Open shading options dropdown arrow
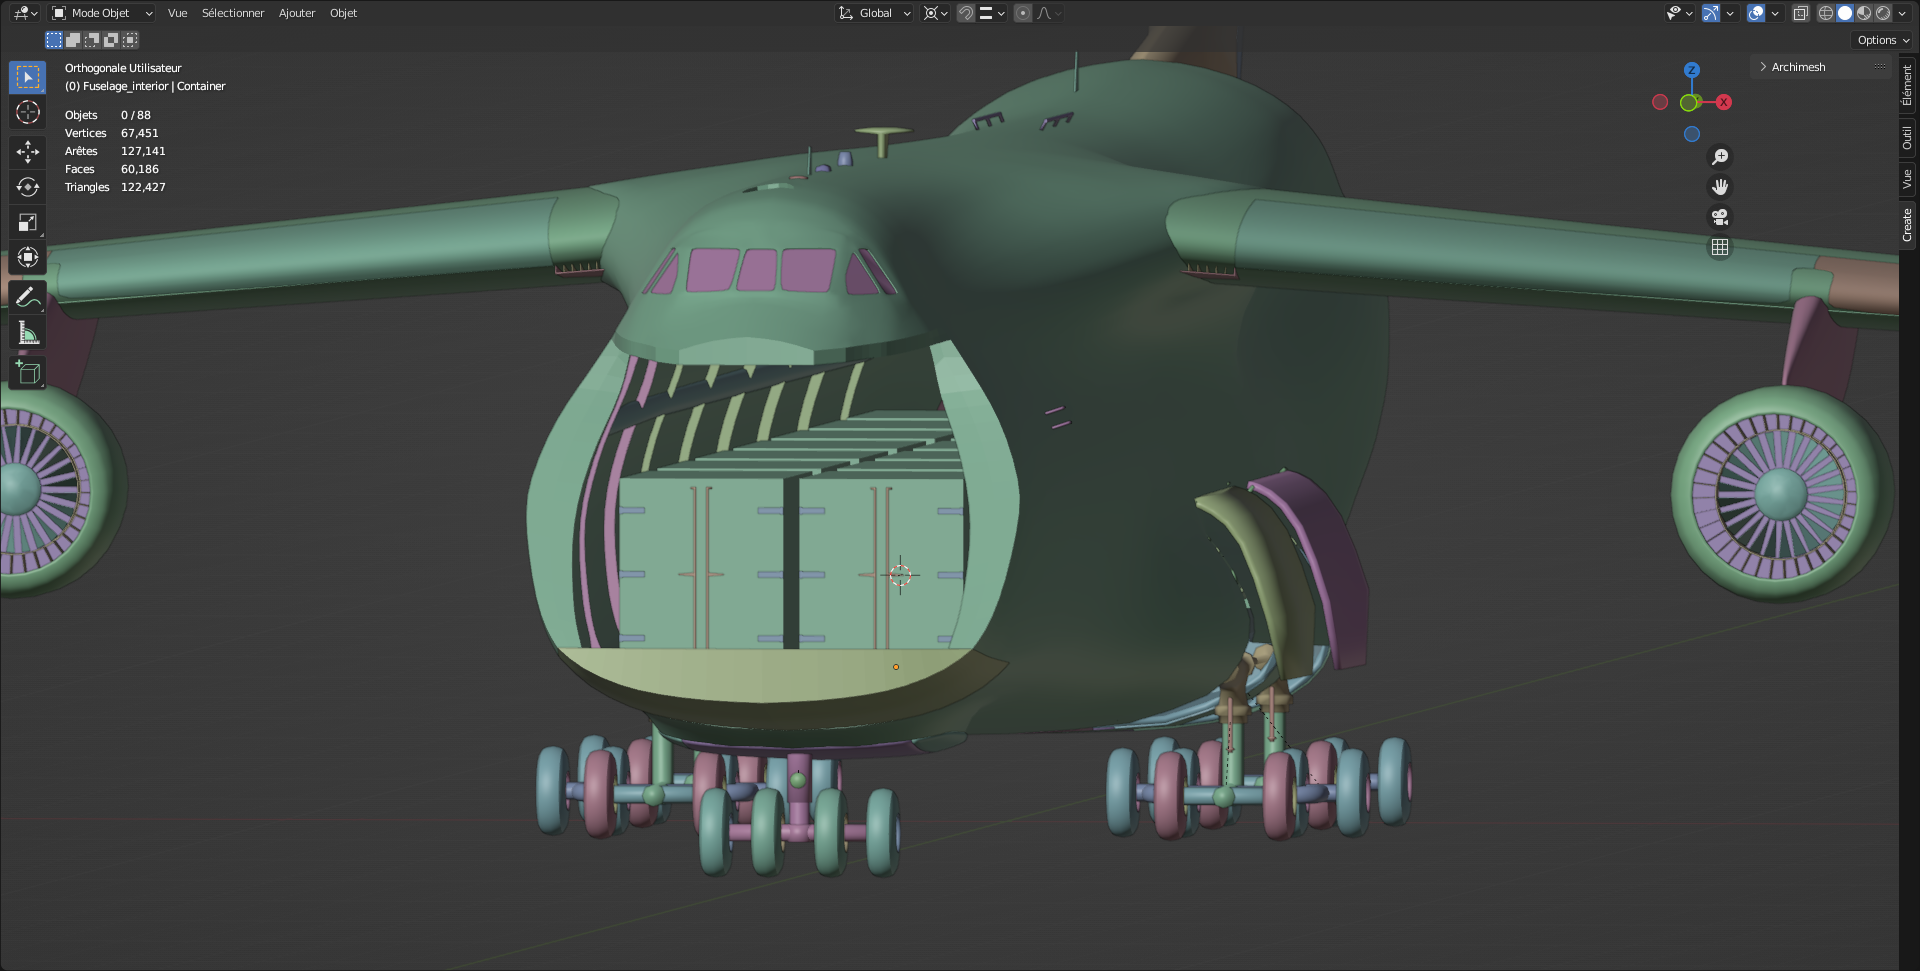This screenshot has width=1920, height=971. click(1902, 13)
